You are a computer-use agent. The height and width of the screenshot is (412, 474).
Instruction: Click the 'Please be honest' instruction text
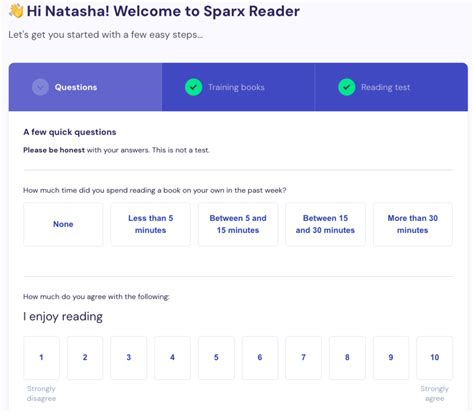click(x=116, y=150)
